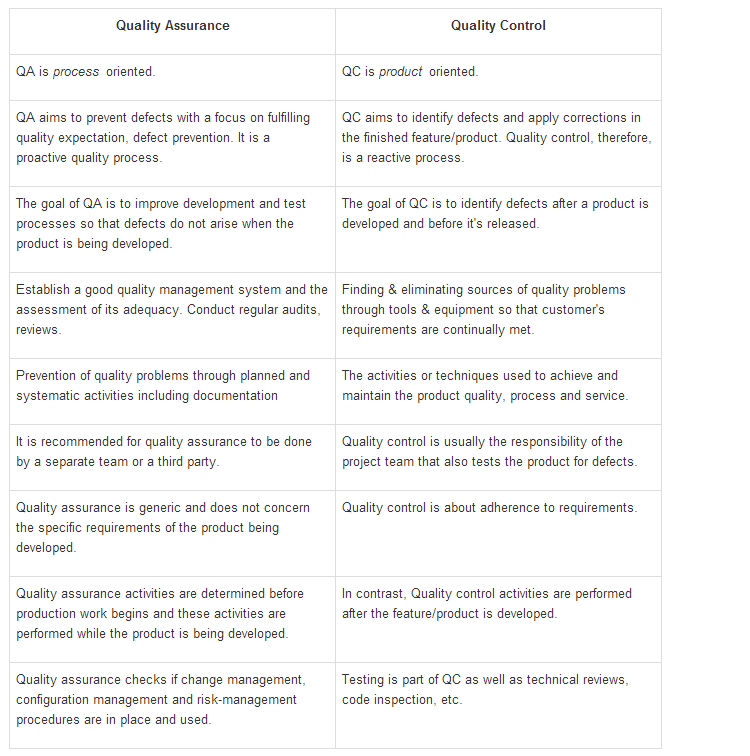Click the 'QA aims to prevent defects' cell
750x756 pixels.
point(172,138)
